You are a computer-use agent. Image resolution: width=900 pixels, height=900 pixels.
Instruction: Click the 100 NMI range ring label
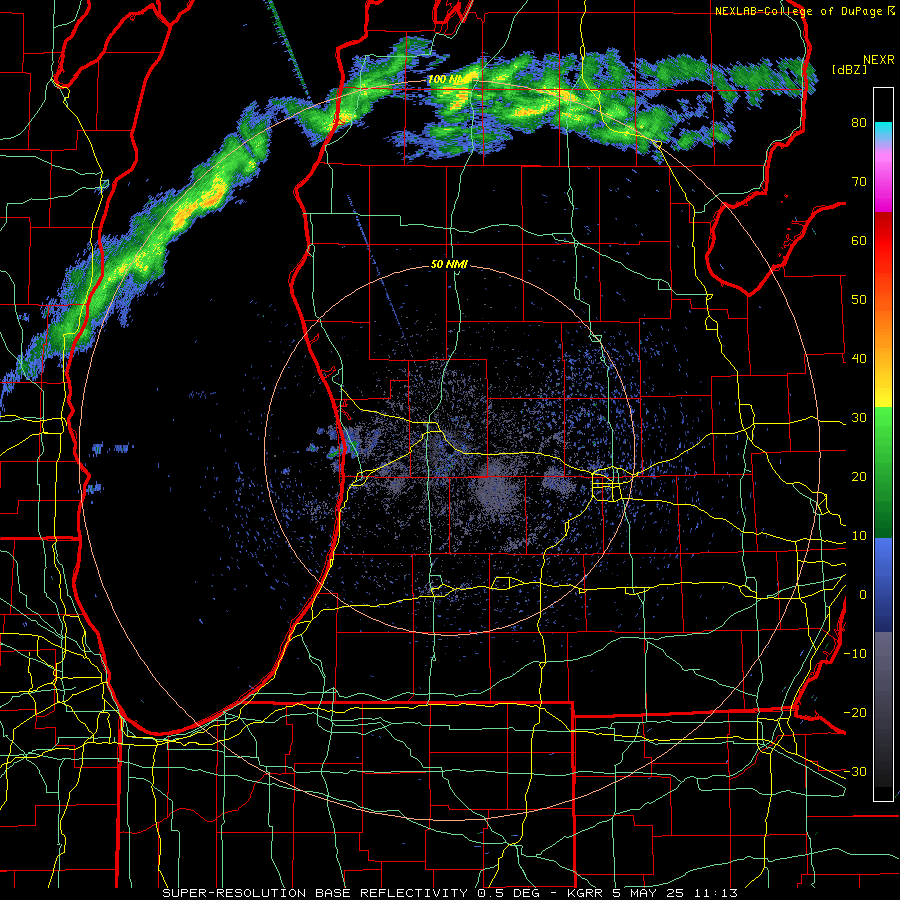(x=448, y=79)
